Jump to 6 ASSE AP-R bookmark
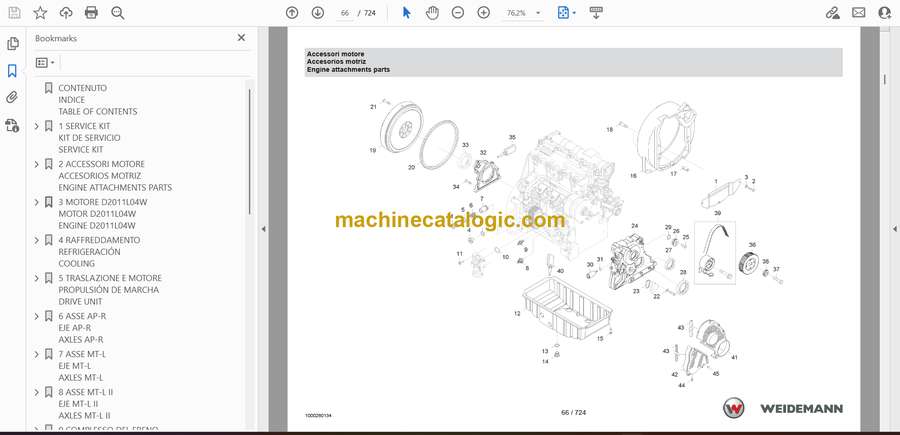Image resolution: width=900 pixels, height=435 pixels. point(82,328)
